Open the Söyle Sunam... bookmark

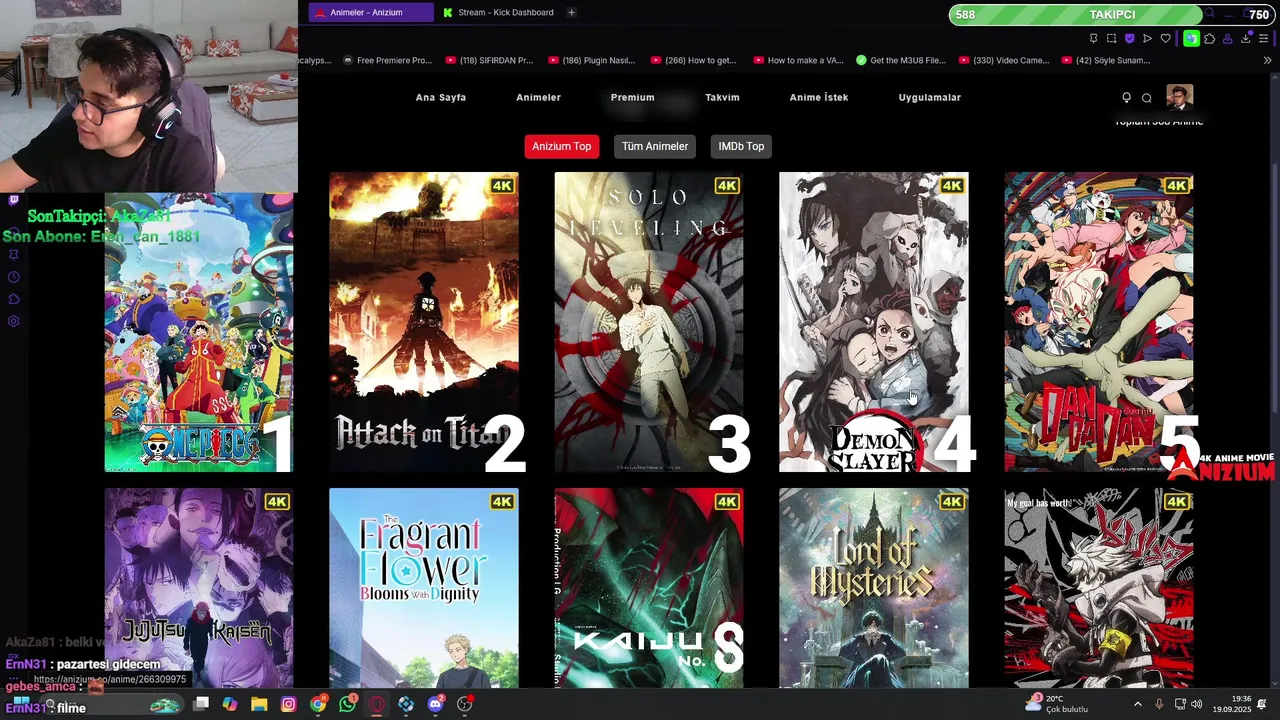tap(1106, 60)
